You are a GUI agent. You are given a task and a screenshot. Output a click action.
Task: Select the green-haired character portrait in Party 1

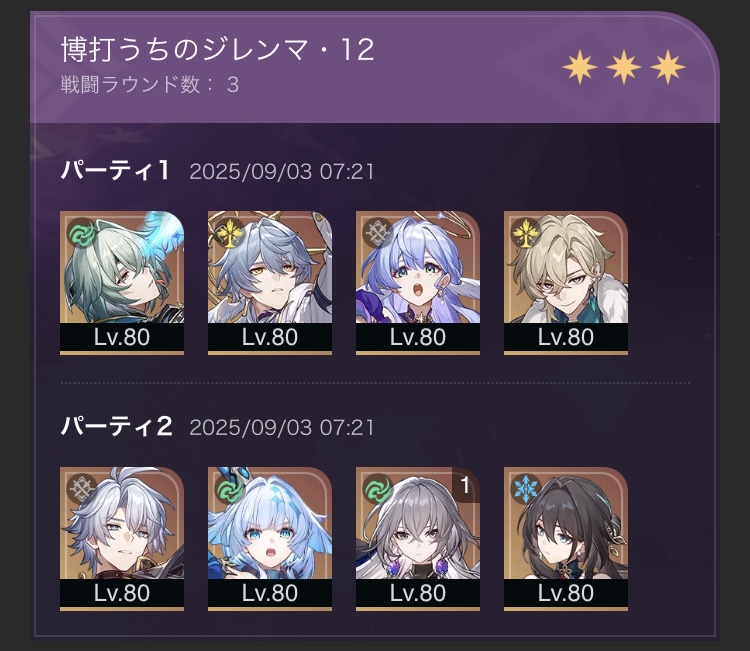click(x=122, y=283)
